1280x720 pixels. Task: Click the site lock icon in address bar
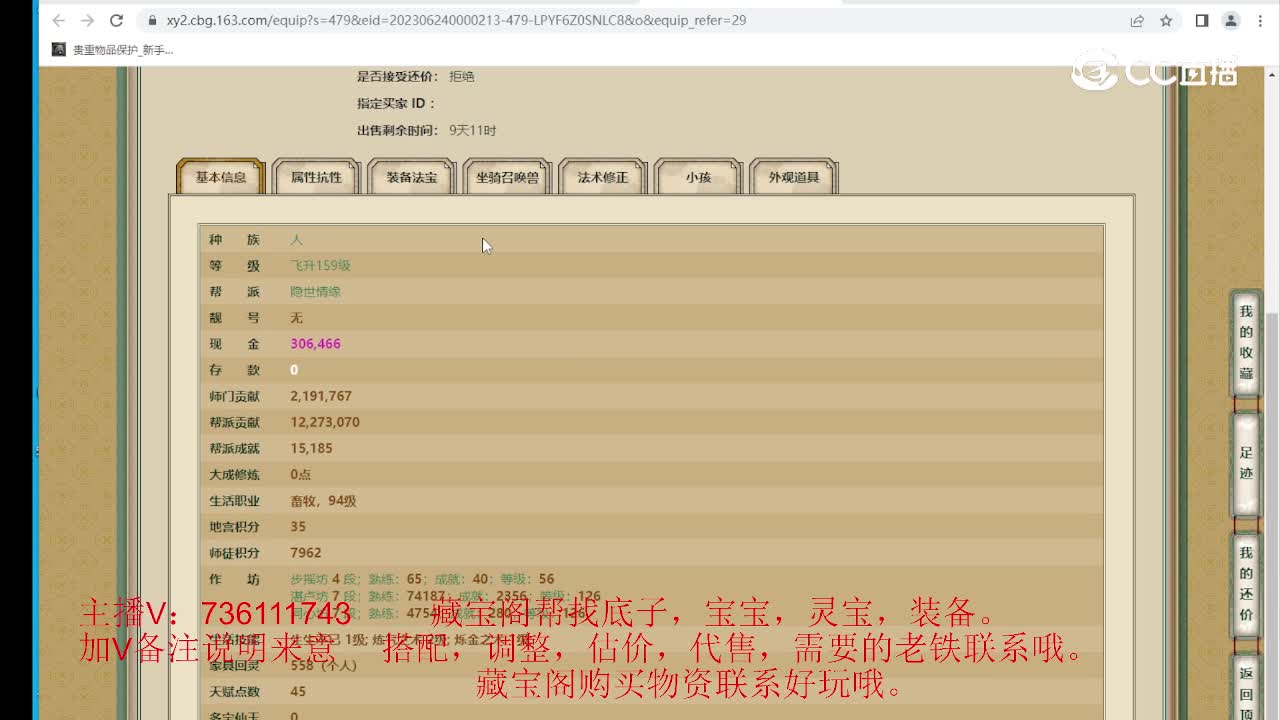[152, 20]
